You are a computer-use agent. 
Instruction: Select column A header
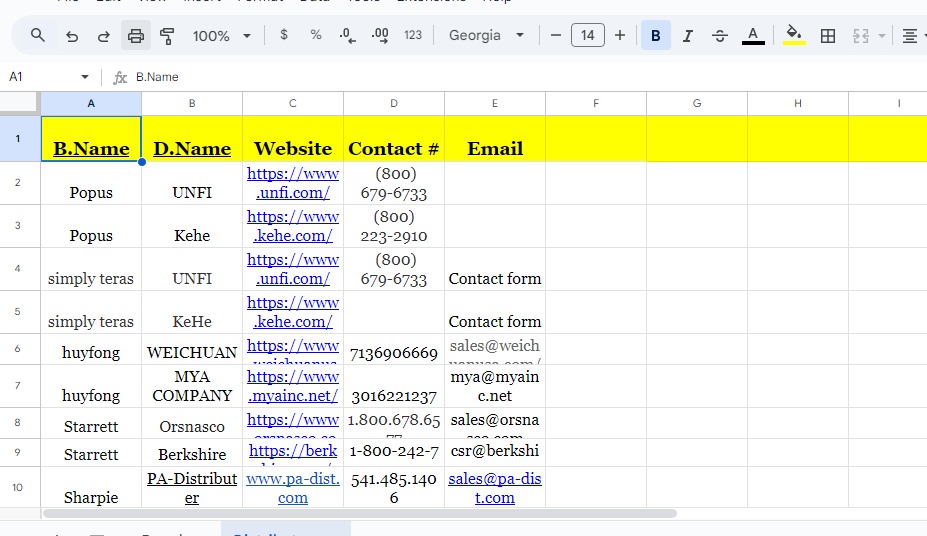[91, 103]
